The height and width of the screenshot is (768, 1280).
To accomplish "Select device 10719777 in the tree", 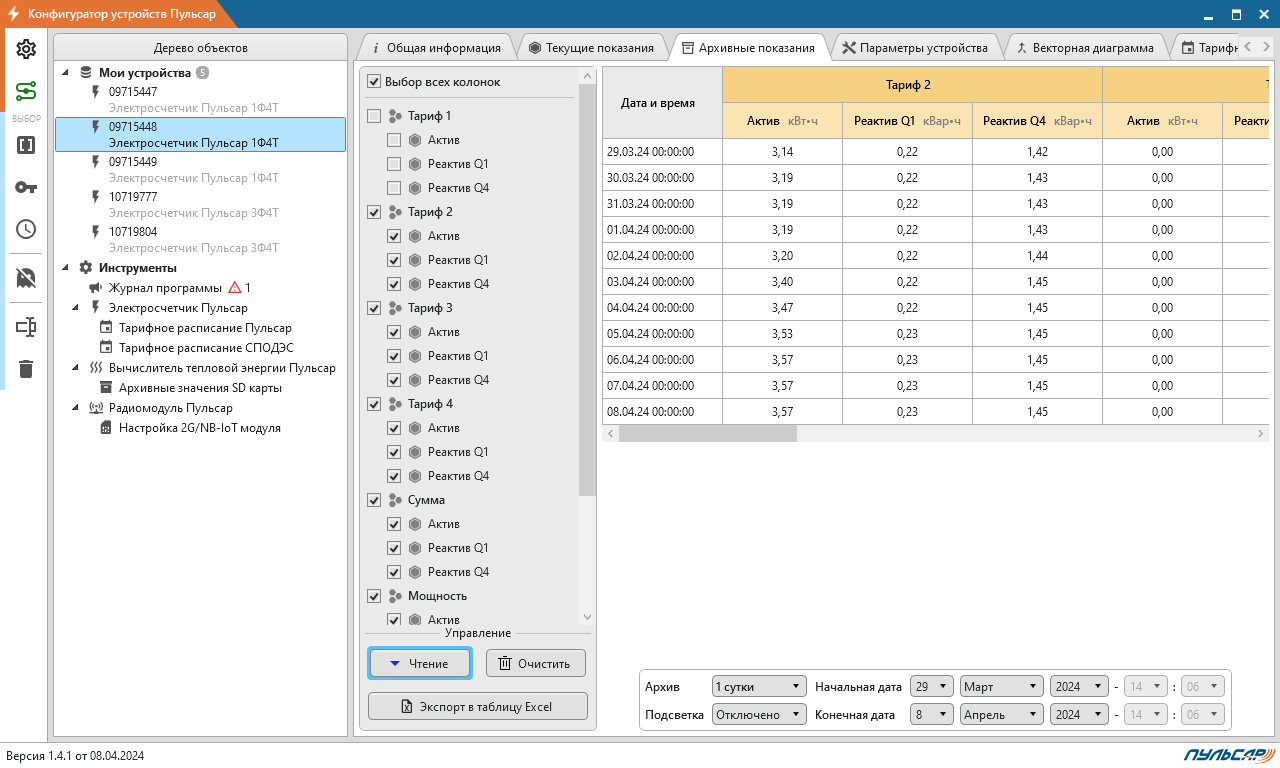I will coord(200,205).
